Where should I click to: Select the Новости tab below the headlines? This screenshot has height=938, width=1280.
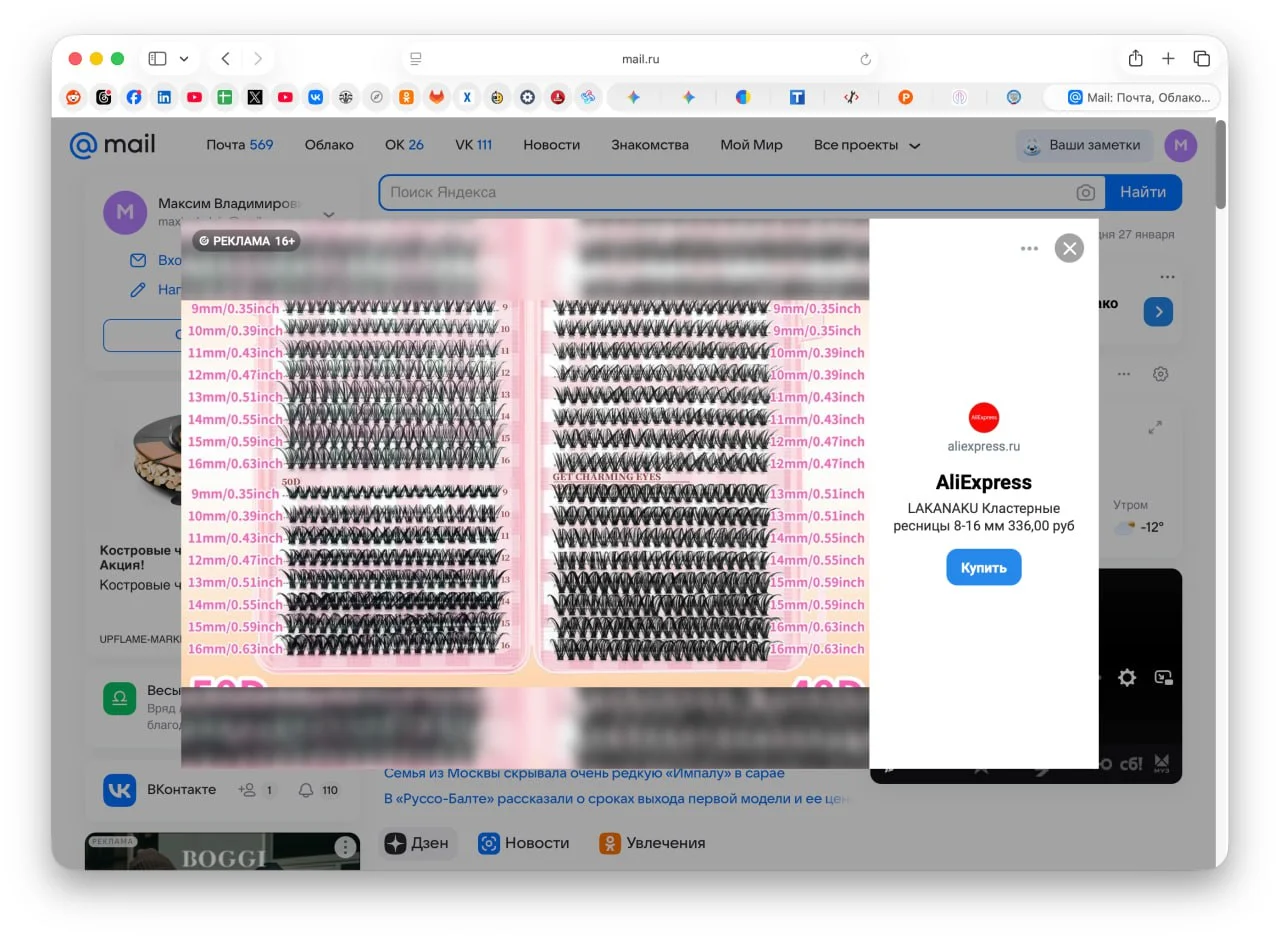[524, 843]
